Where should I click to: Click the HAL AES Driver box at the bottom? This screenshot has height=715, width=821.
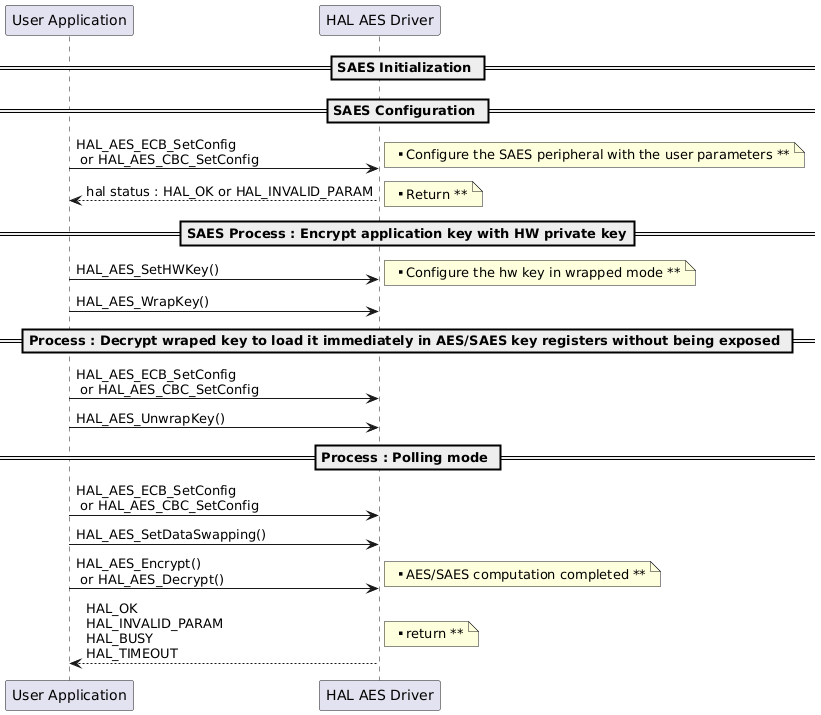pyautogui.click(x=379, y=695)
